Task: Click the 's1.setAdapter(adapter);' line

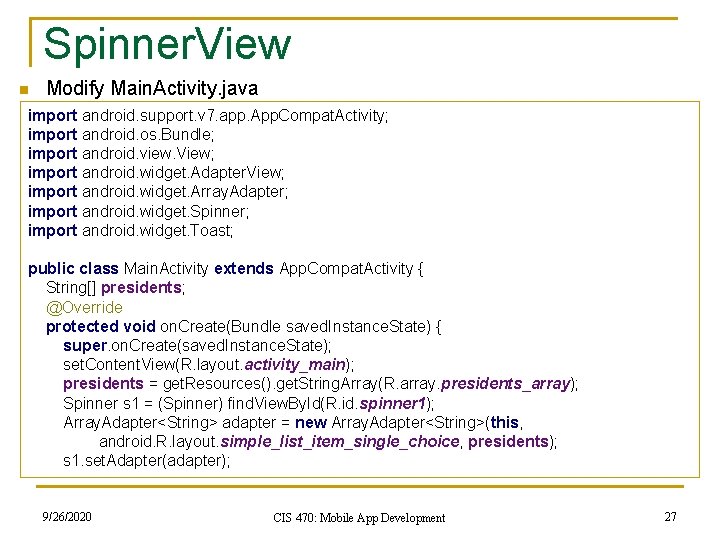Action: click(146, 461)
